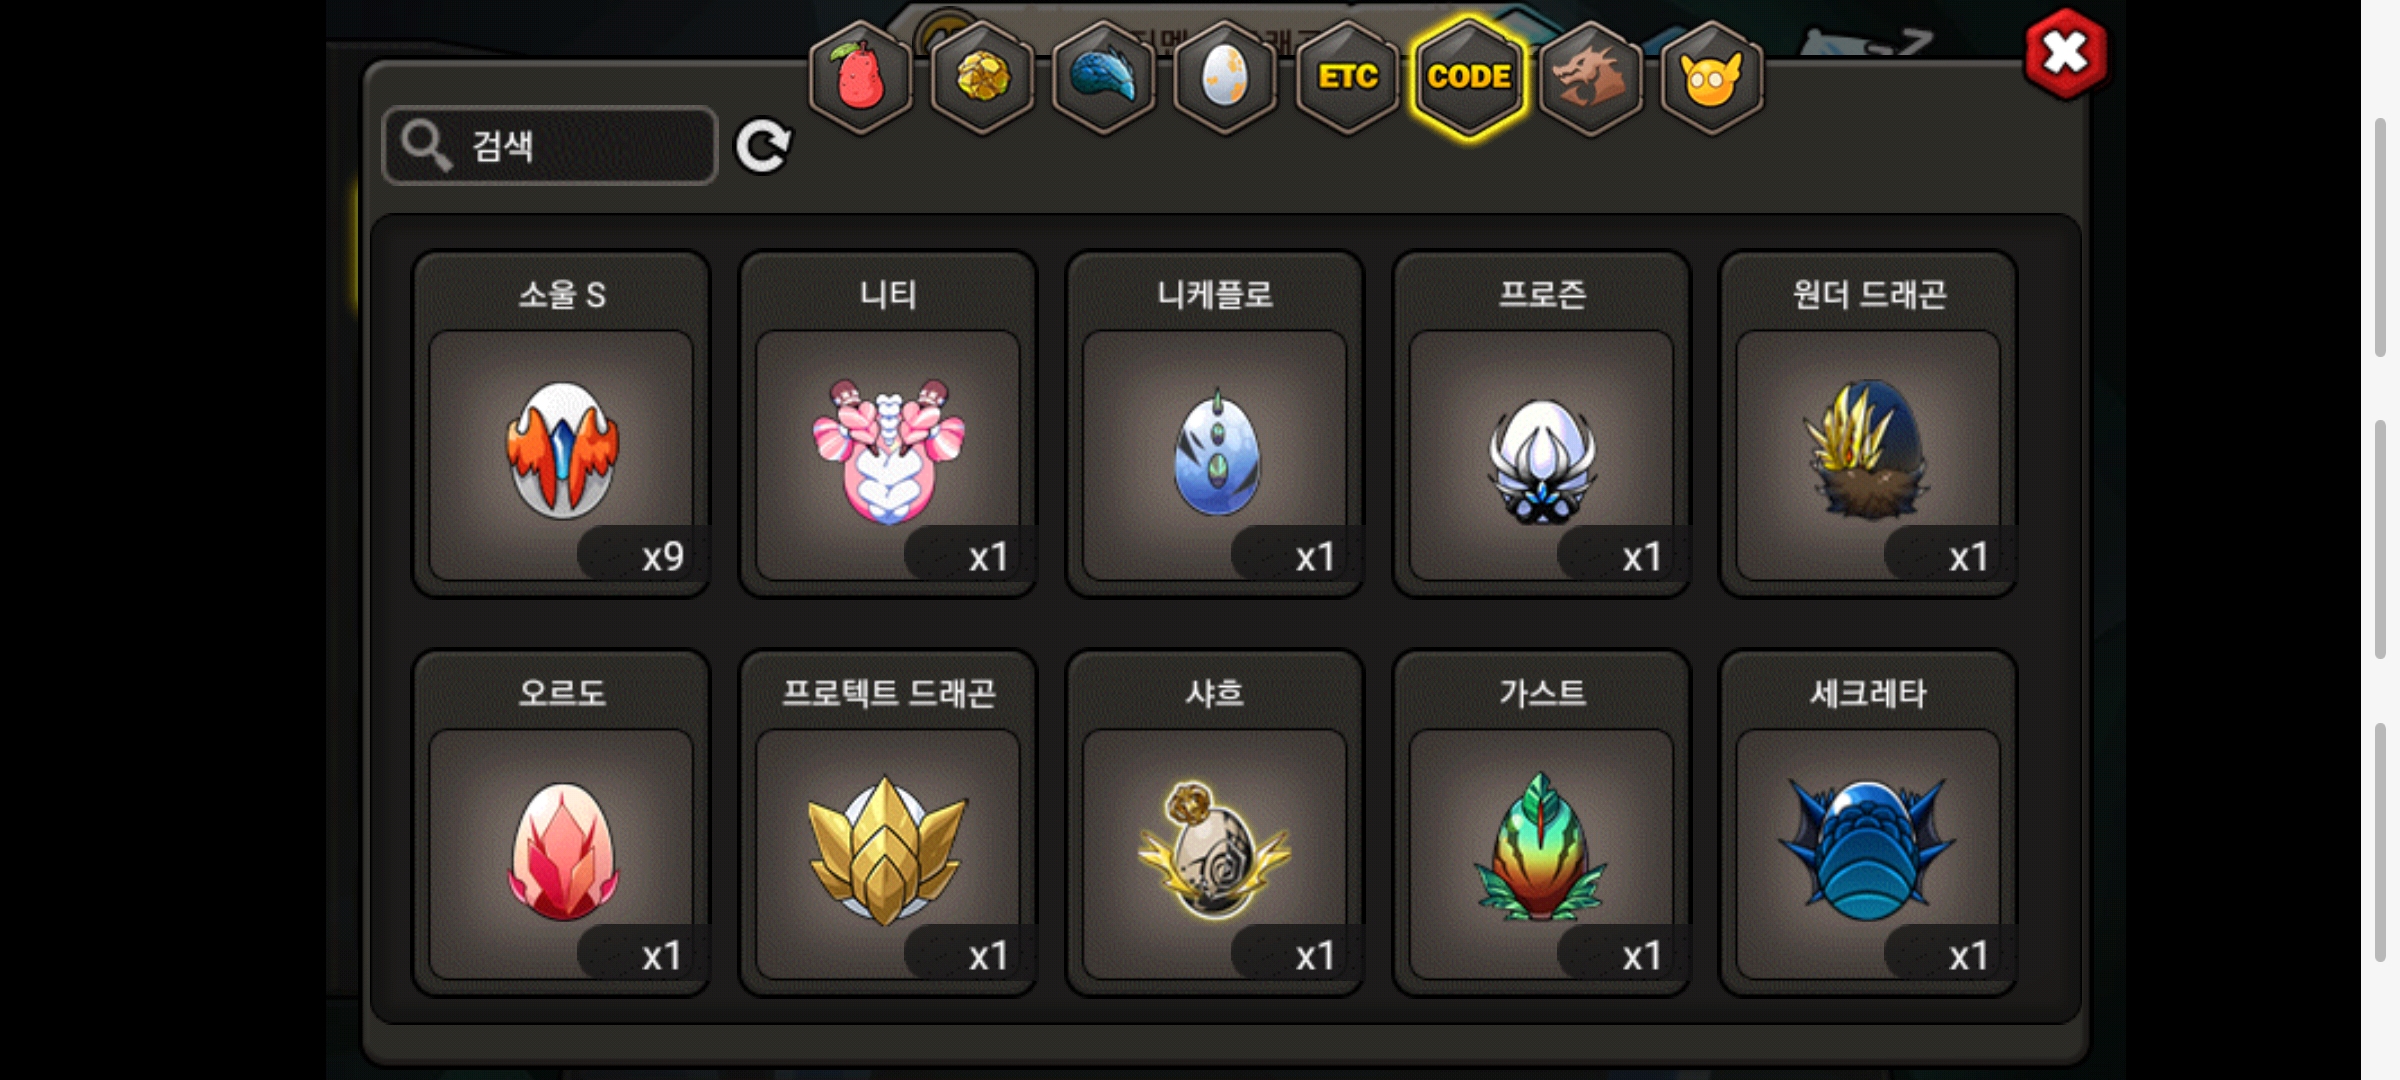The width and height of the screenshot is (2400, 1080).
Task: Switch to the ETC tab
Action: click(x=1347, y=78)
